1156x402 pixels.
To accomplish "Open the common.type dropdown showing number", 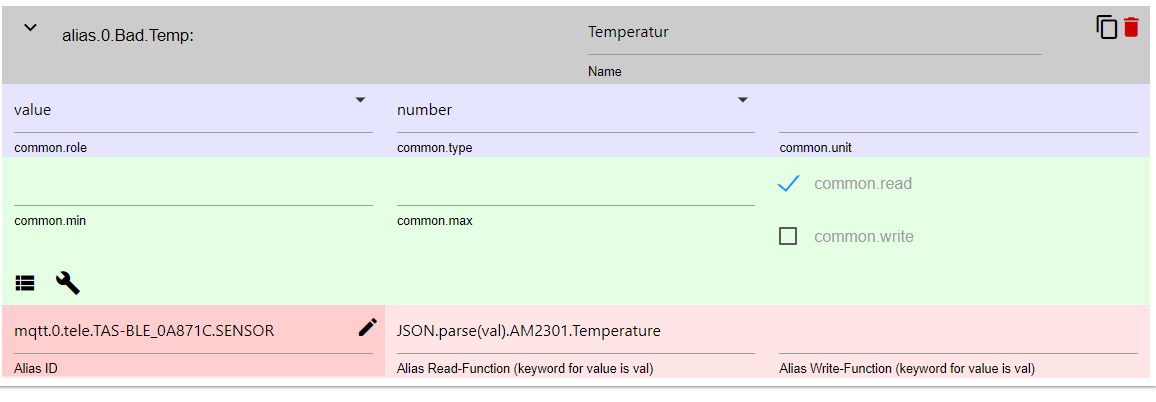I will pyautogui.click(x=575, y=110).
